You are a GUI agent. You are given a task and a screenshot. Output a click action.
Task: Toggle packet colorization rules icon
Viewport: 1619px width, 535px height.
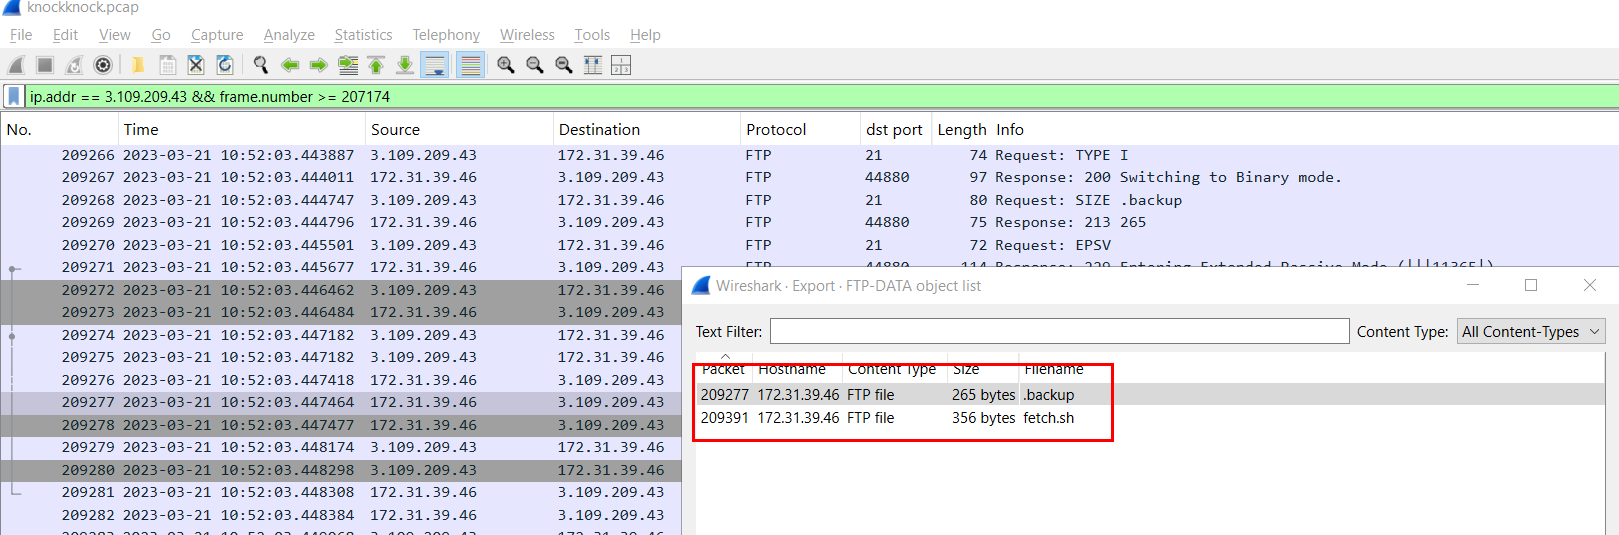tap(470, 65)
